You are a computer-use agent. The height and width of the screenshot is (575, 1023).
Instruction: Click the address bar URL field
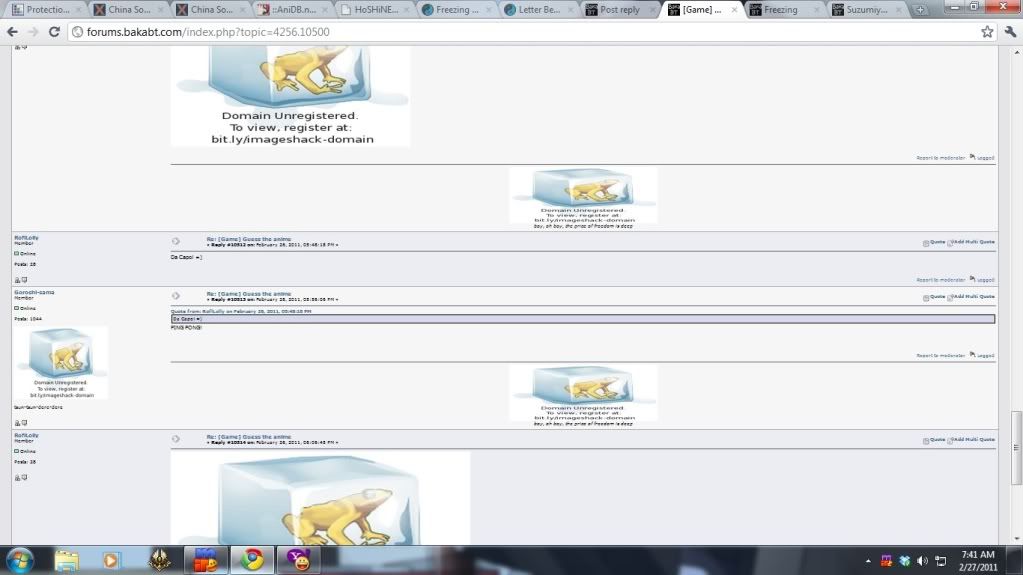500,32
